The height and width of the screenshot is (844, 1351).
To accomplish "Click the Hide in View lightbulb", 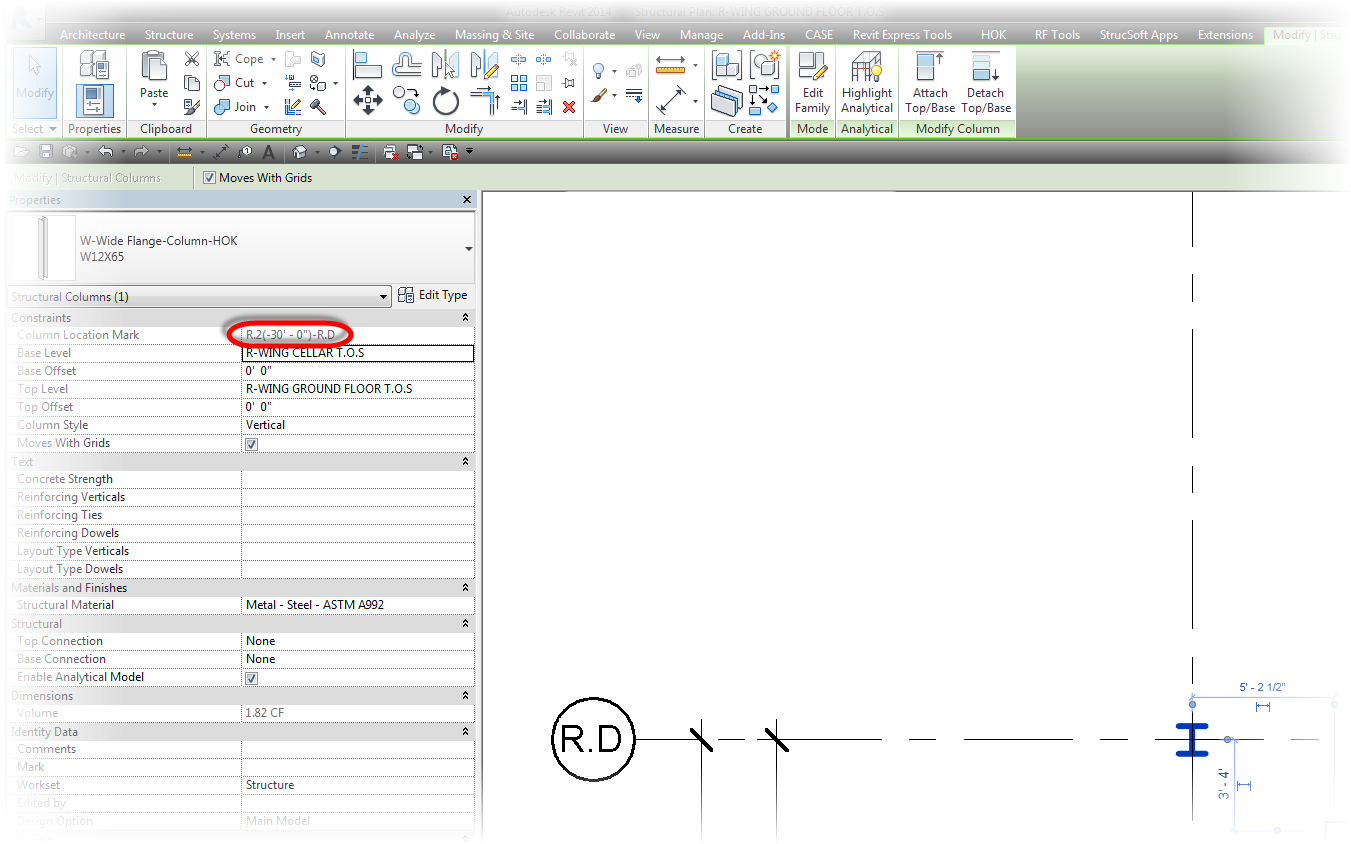I will [599, 71].
